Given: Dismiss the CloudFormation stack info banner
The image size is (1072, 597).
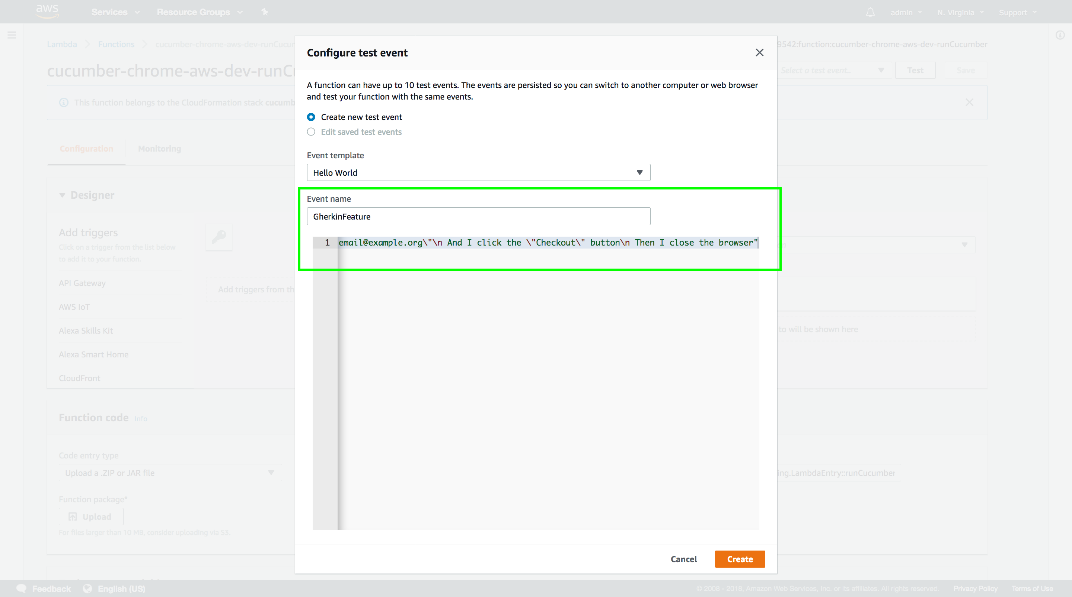Looking at the screenshot, I should click(x=968, y=102).
